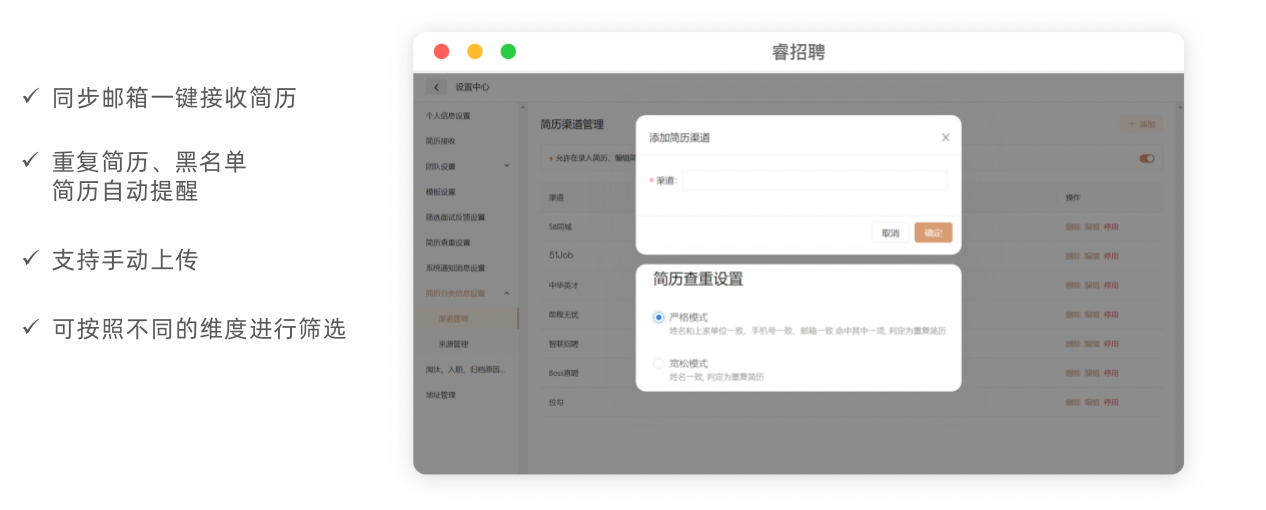1266x510 pixels.
Task: Click the back arrow beside 设置中心
Action: pos(437,87)
